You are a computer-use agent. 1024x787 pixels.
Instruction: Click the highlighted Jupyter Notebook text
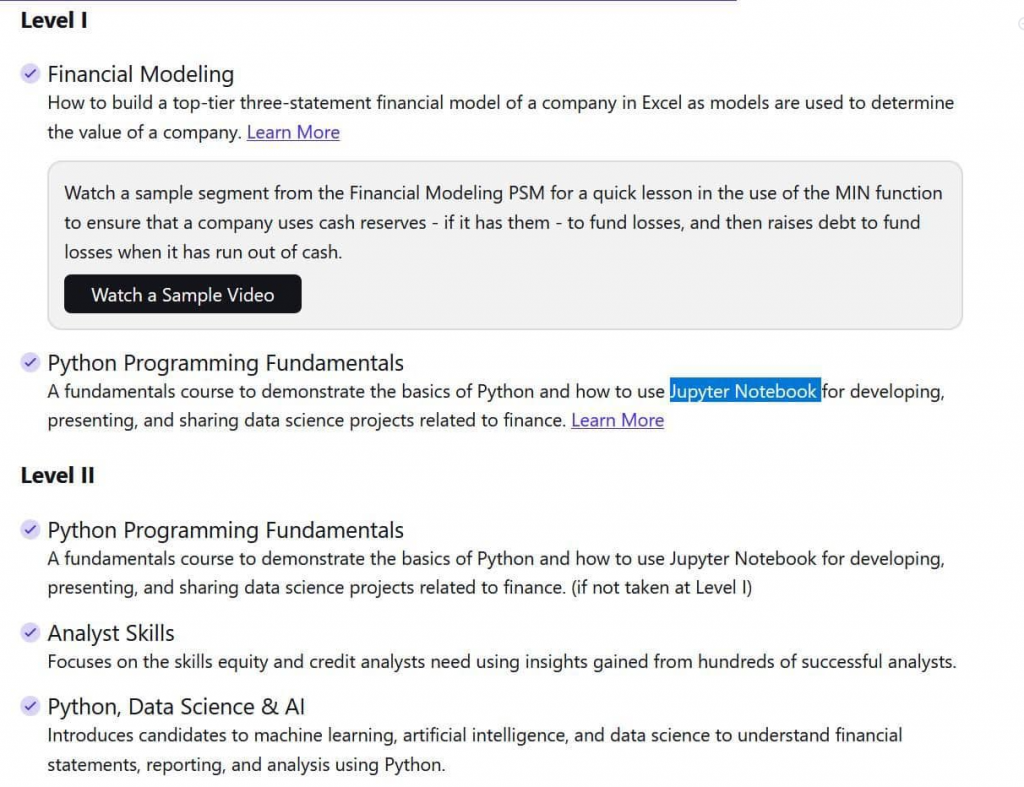(x=745, y=391)
